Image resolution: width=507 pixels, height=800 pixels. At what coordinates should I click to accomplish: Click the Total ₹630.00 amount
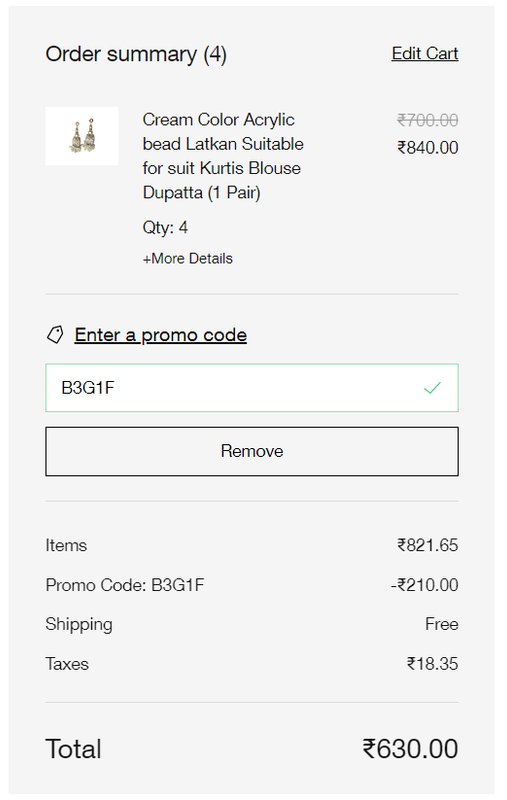pyautogui.click(x=410, y=749)
